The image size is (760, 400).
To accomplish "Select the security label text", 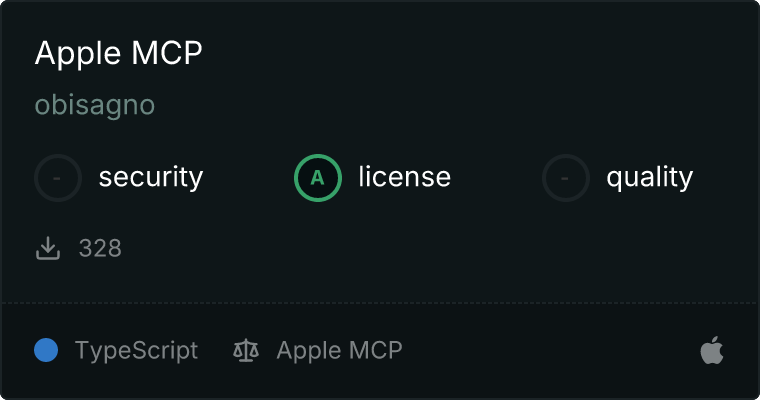I will (x=151, y=177).
